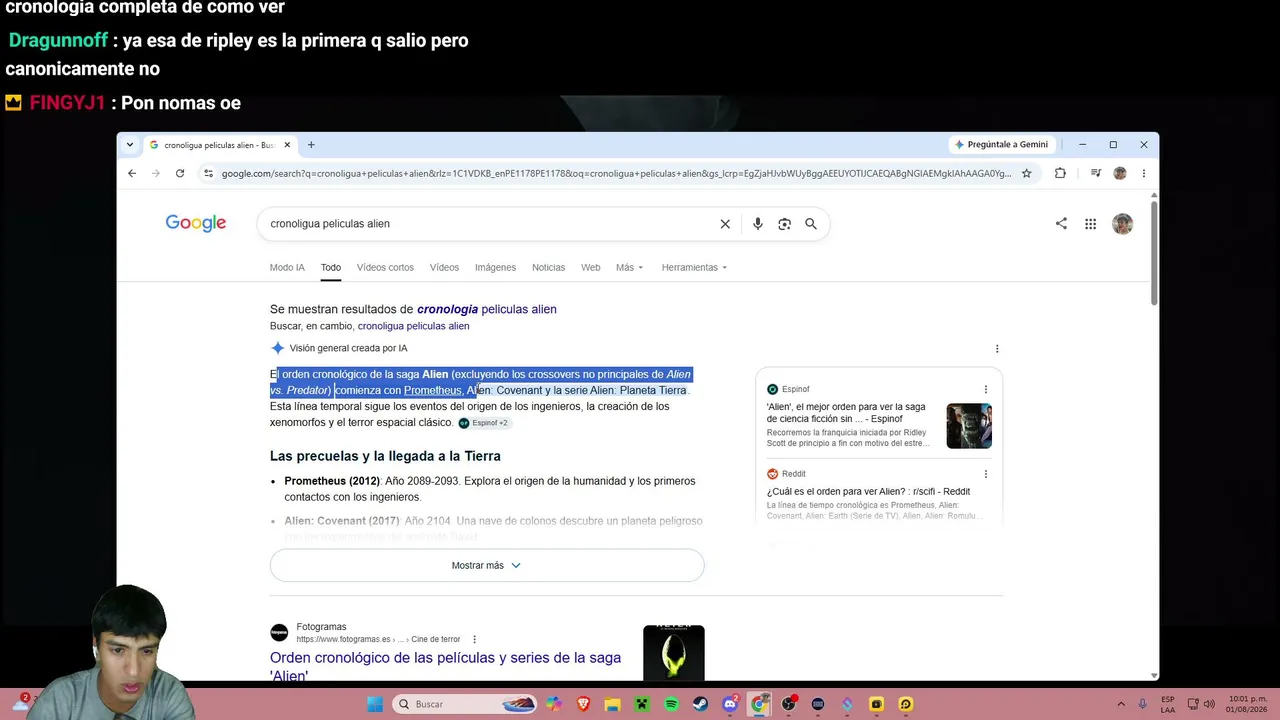The image size is (1280, 720).
Task: Click the Pregúntale a Gemini button
Action: tap(1001, 145)
